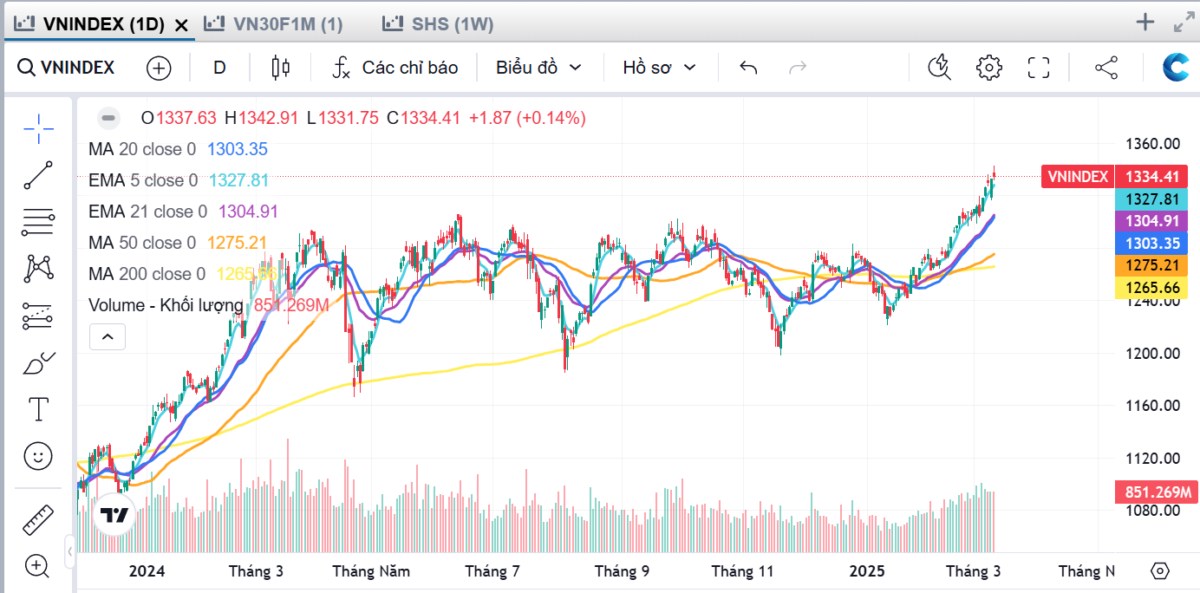Select the EMA 5 close 0 indicator
Screen dimensions: 1200x593
[143, 180]
